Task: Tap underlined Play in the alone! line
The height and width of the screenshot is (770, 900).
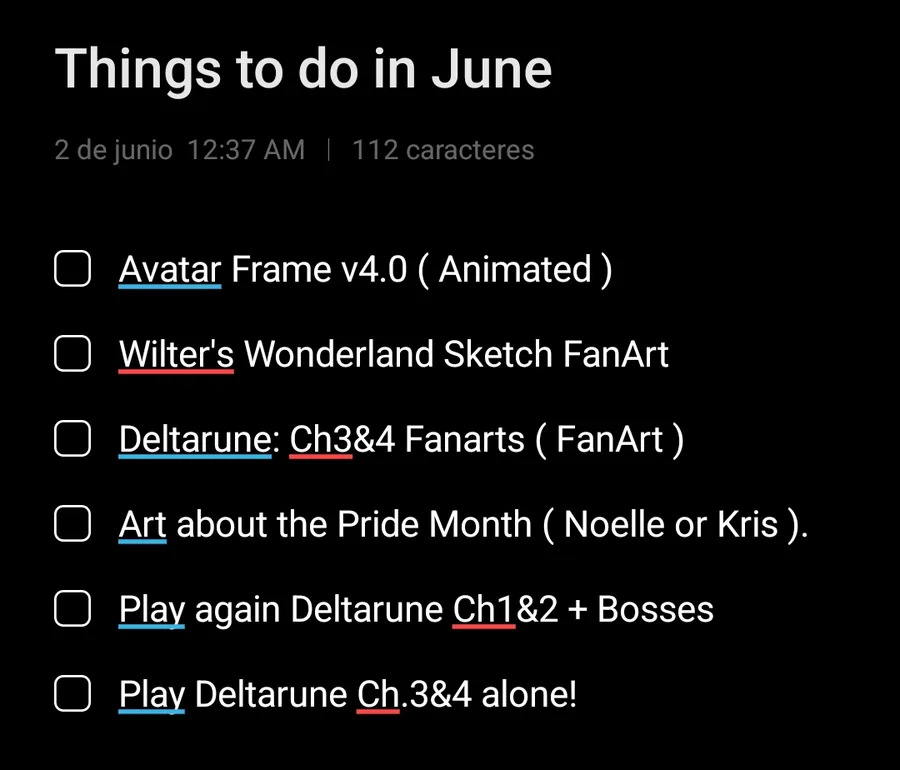Action: pyautogui.click(x=152, y=695)
